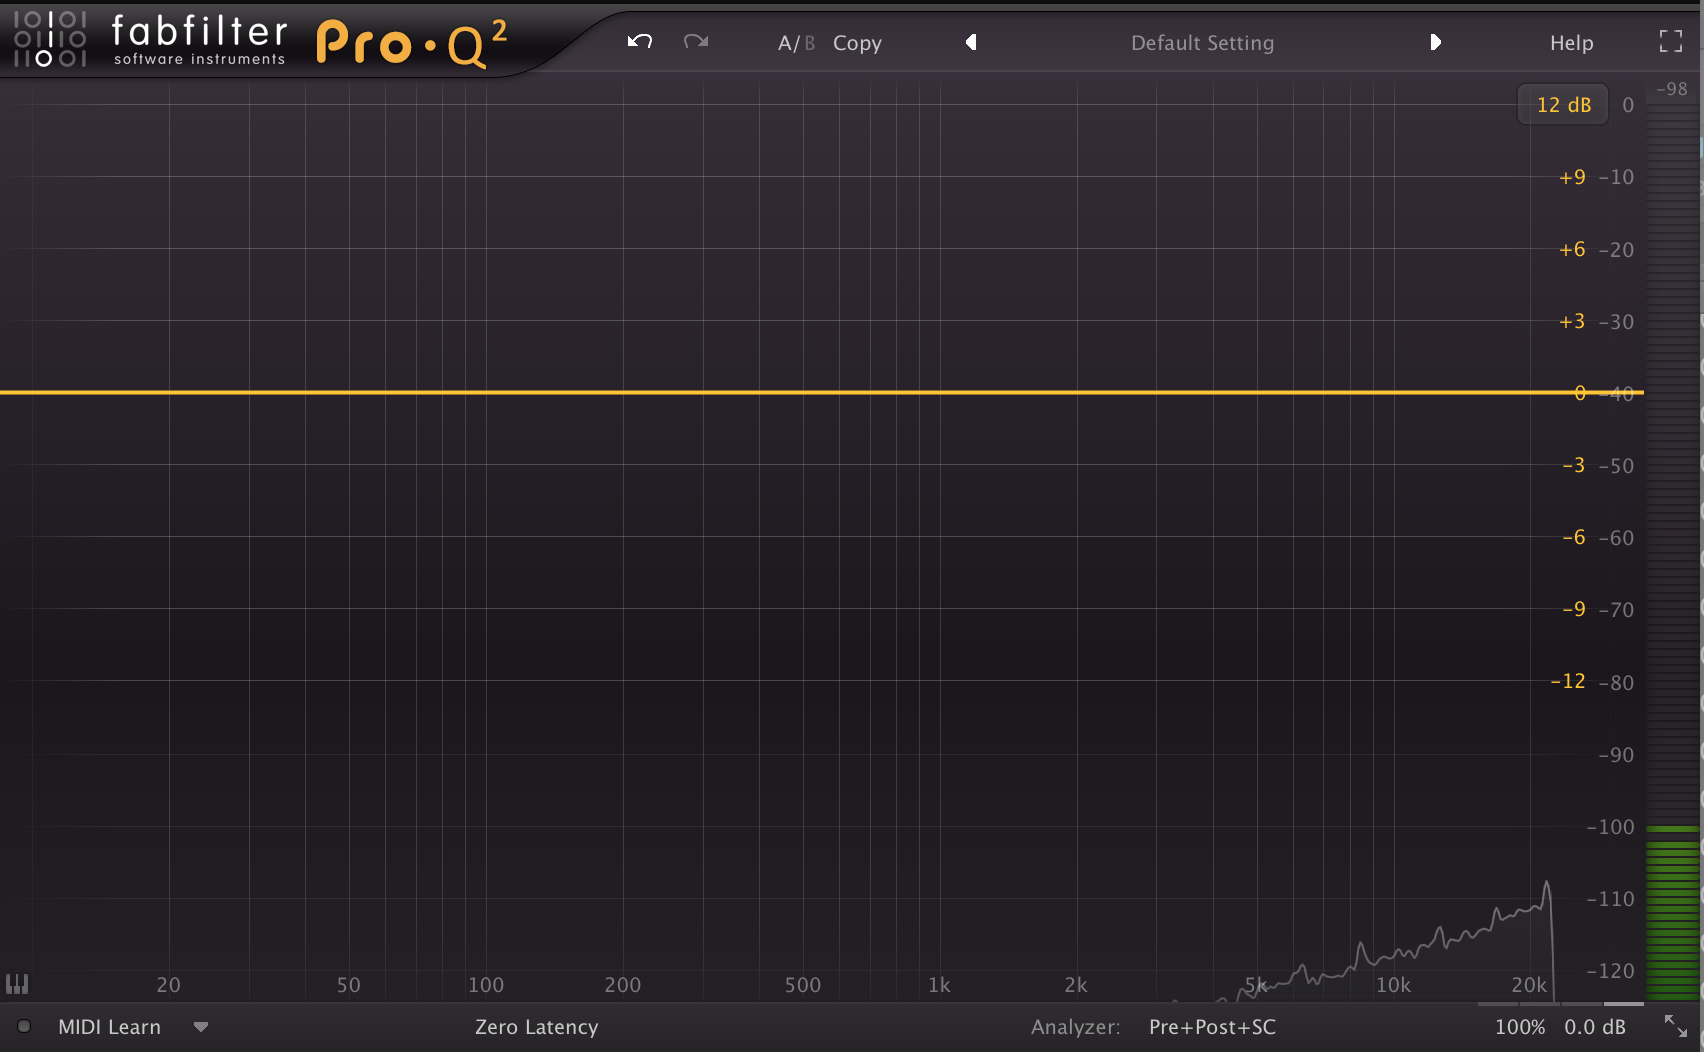Click the FabFilter logo
The height and width of the screenshot is (1052, 1704).
tap(150, 40)
